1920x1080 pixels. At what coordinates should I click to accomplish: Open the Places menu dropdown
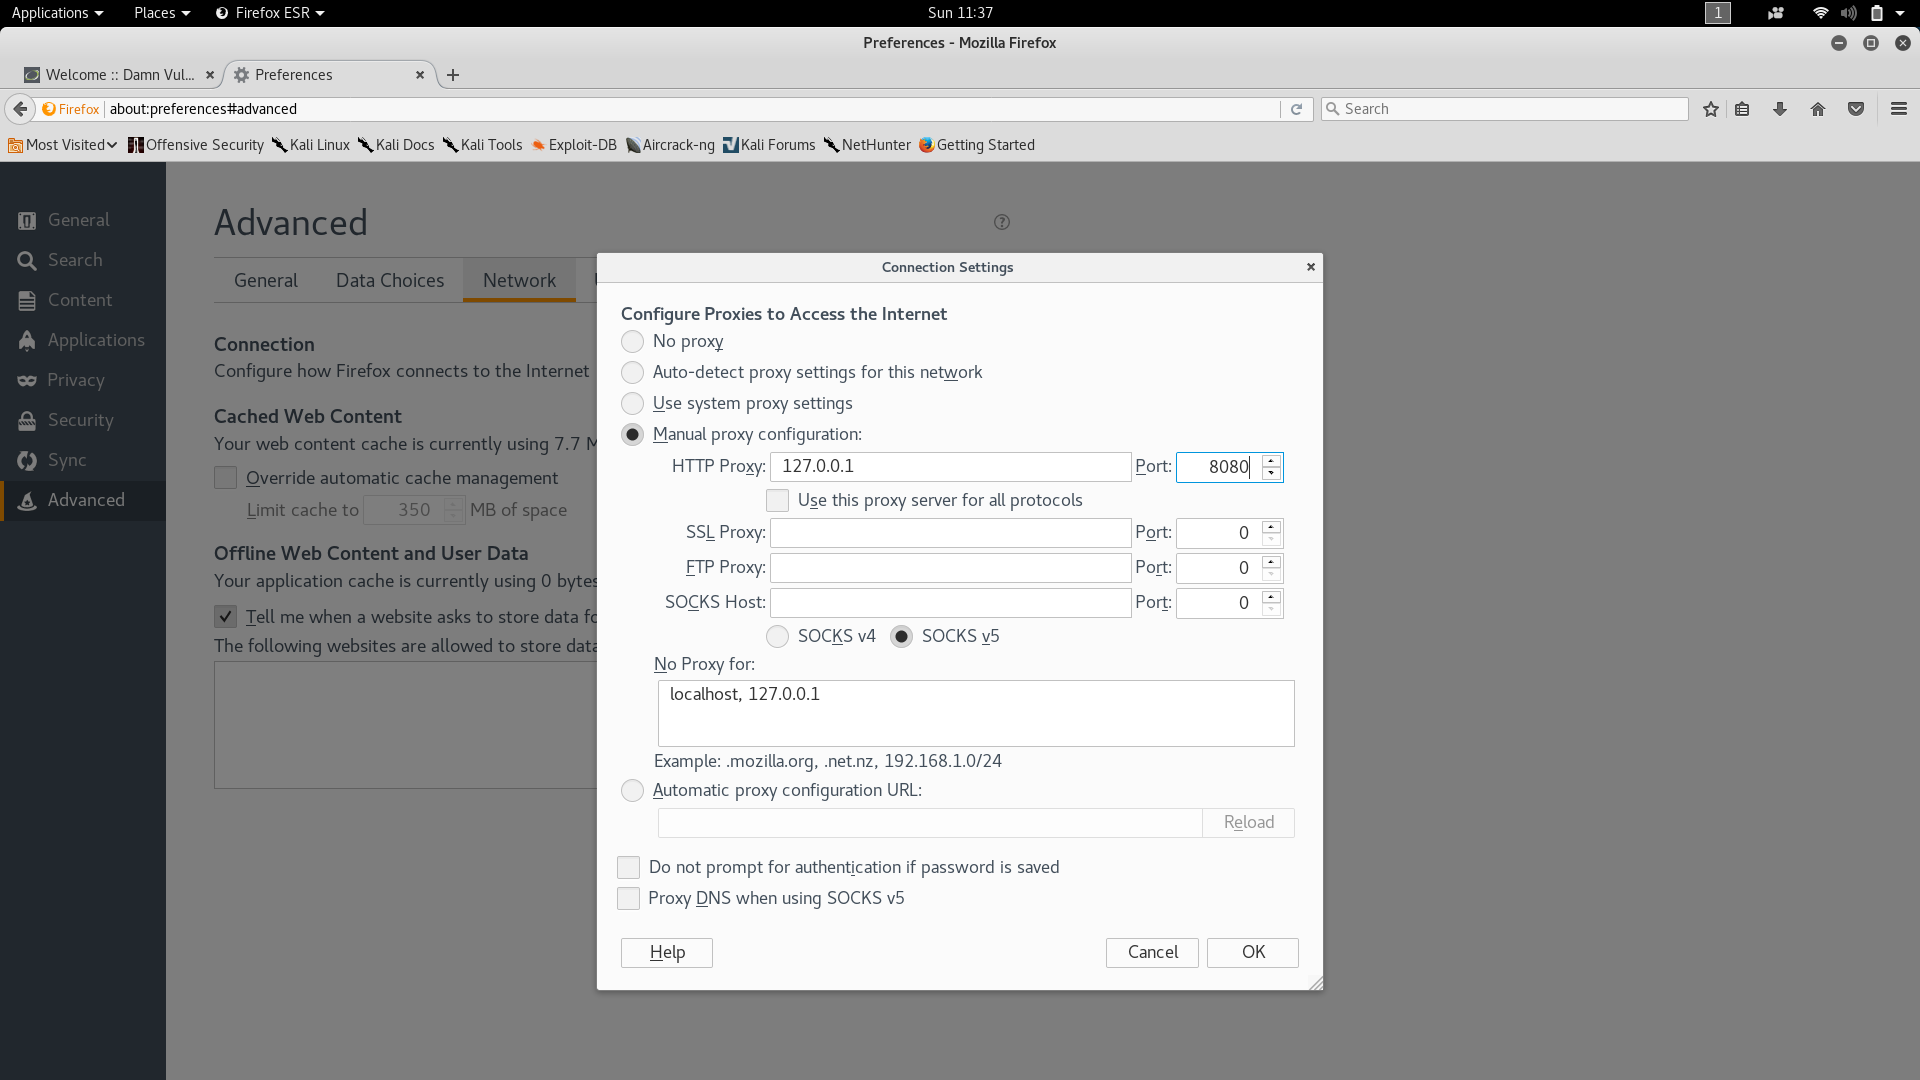(161, 13)
